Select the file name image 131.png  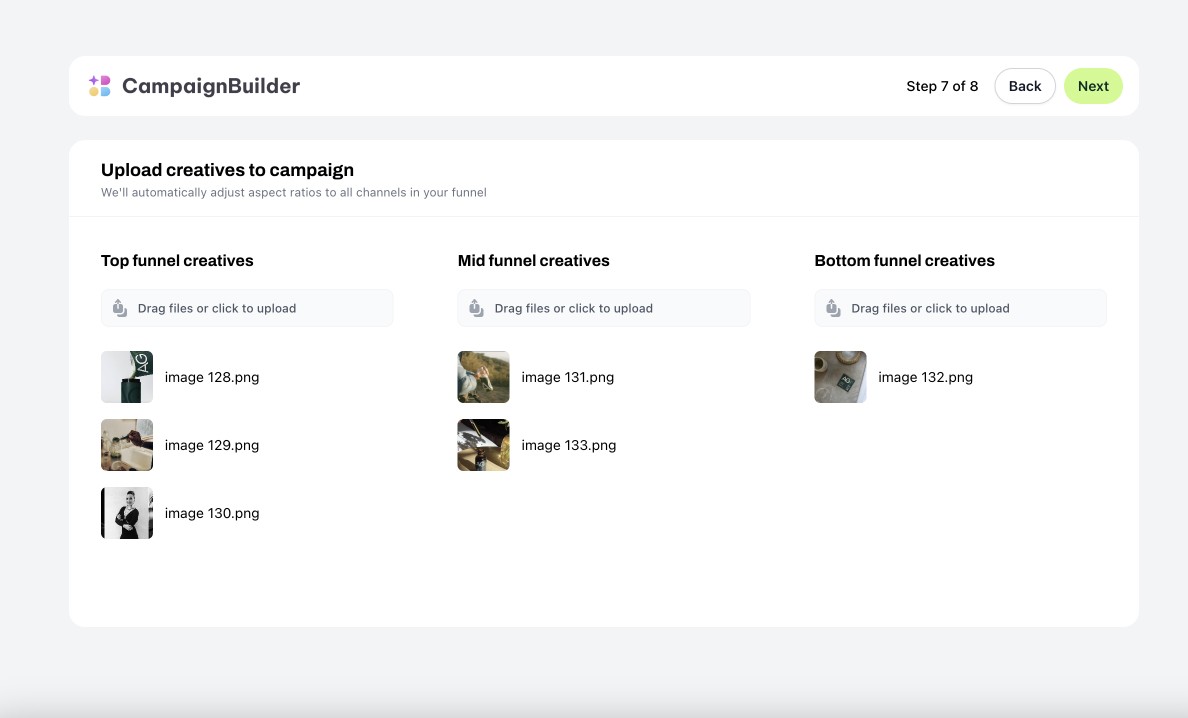[568, 377]
